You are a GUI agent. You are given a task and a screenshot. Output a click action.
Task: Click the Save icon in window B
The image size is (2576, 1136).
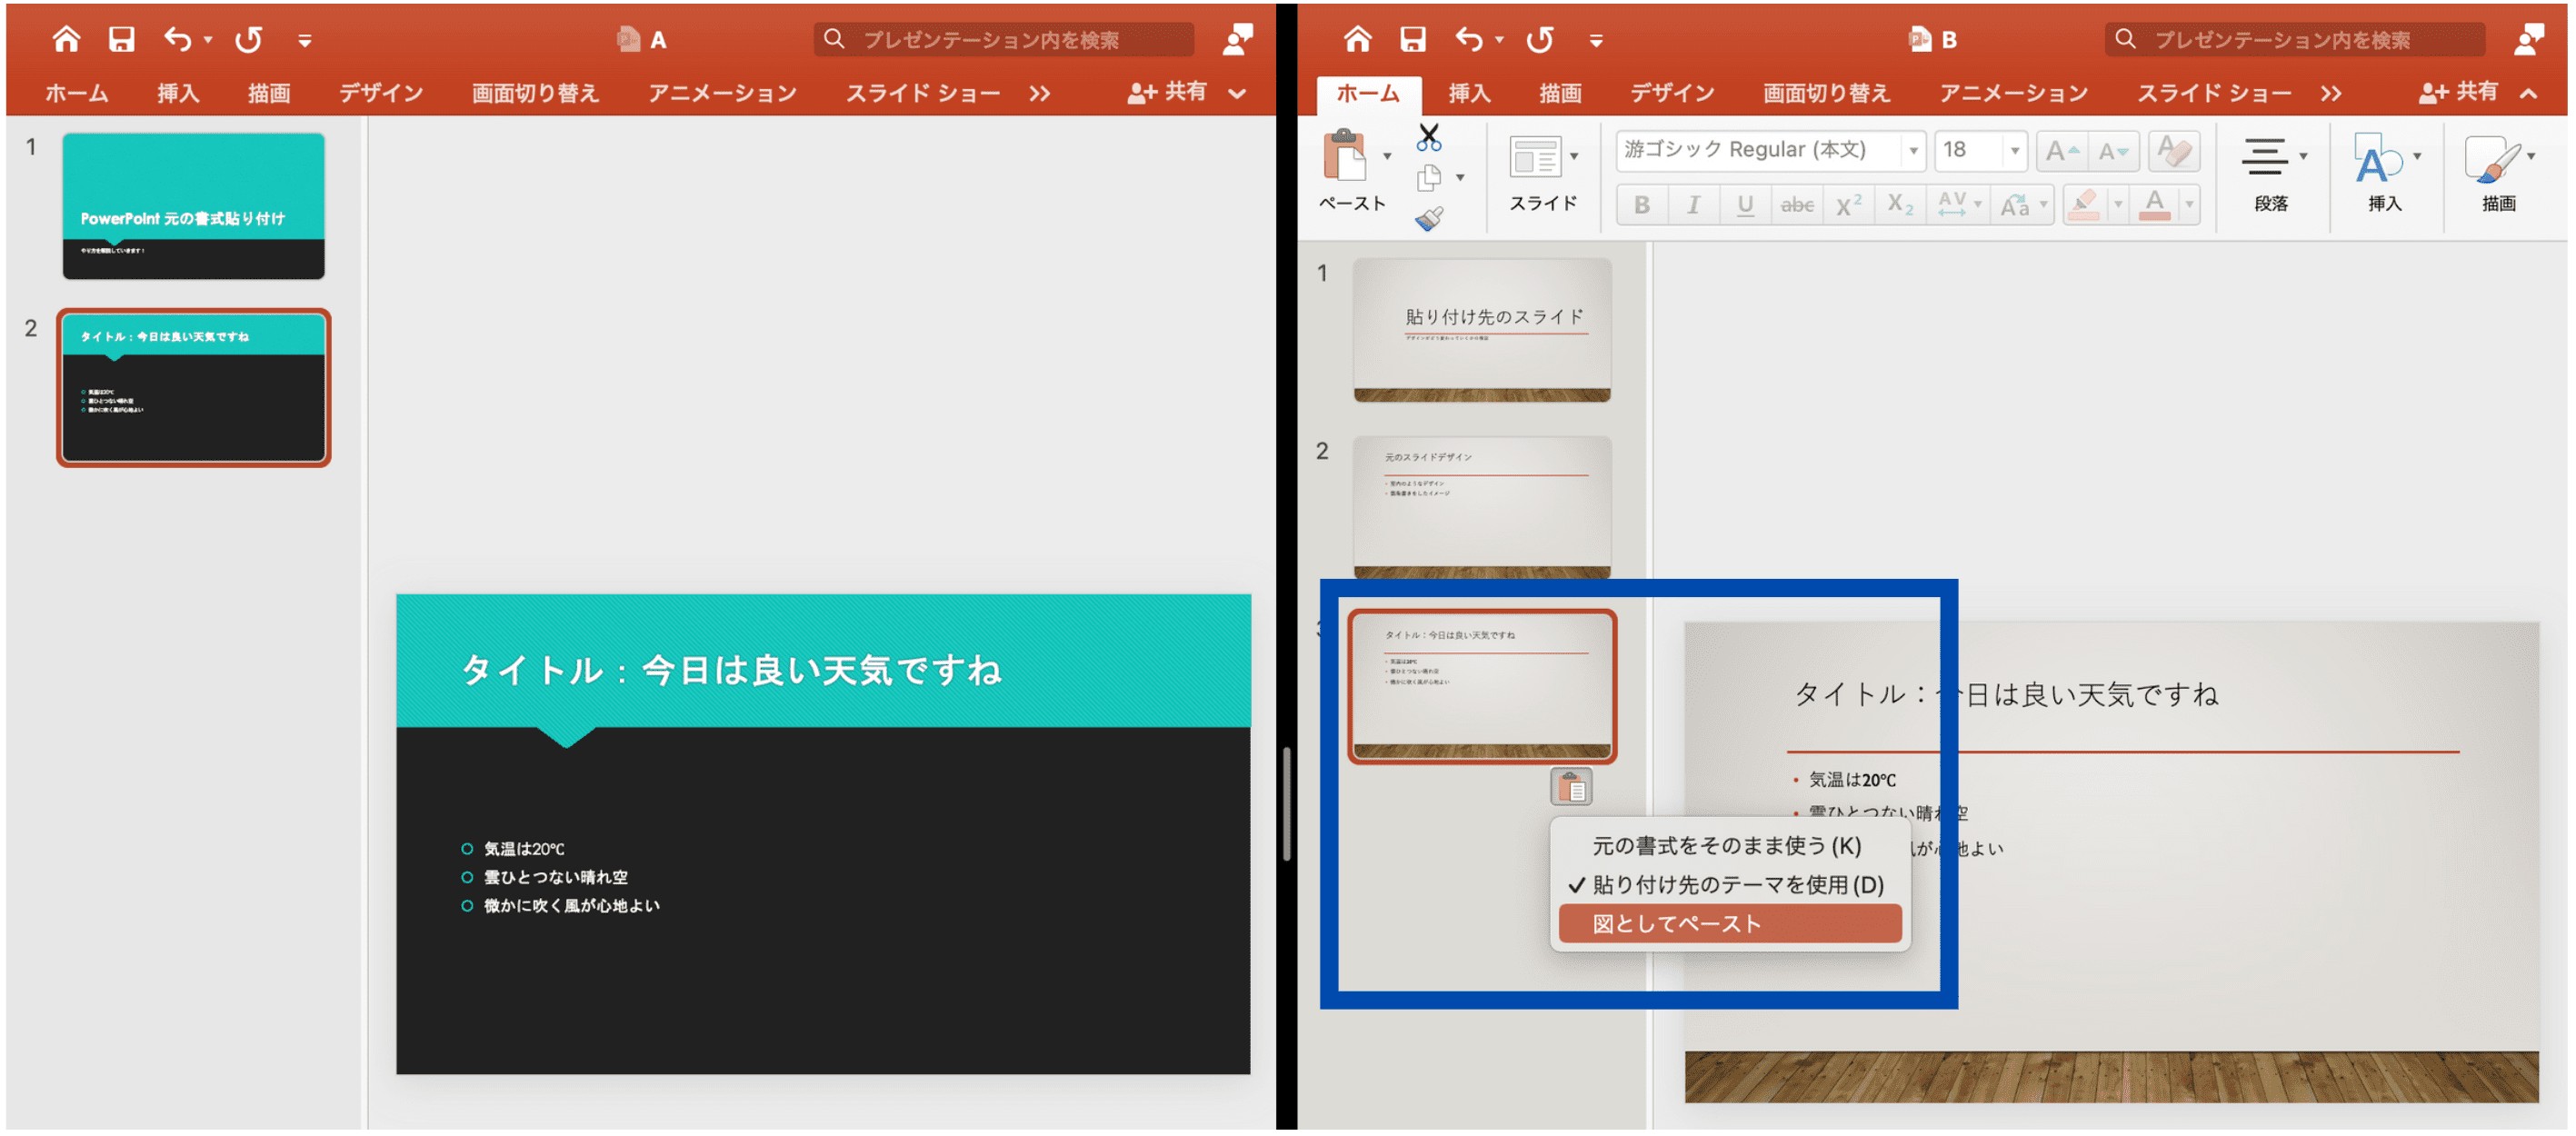coord(1413,39)
